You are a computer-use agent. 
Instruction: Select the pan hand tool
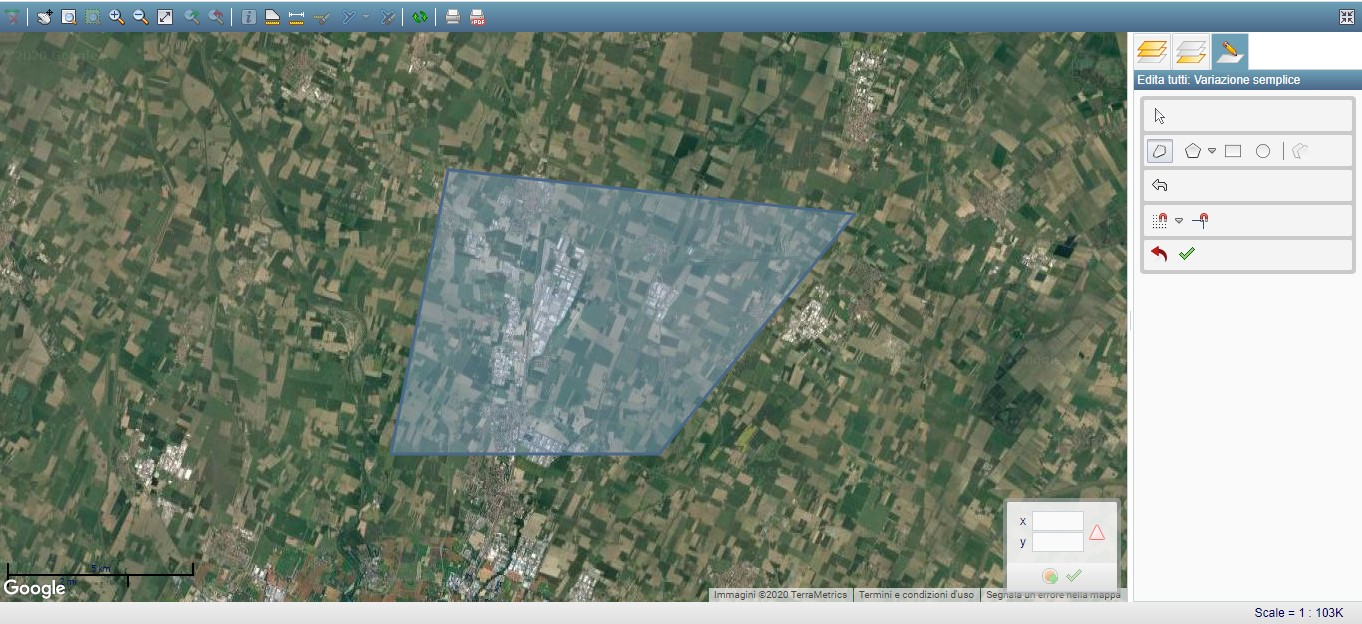45,16
